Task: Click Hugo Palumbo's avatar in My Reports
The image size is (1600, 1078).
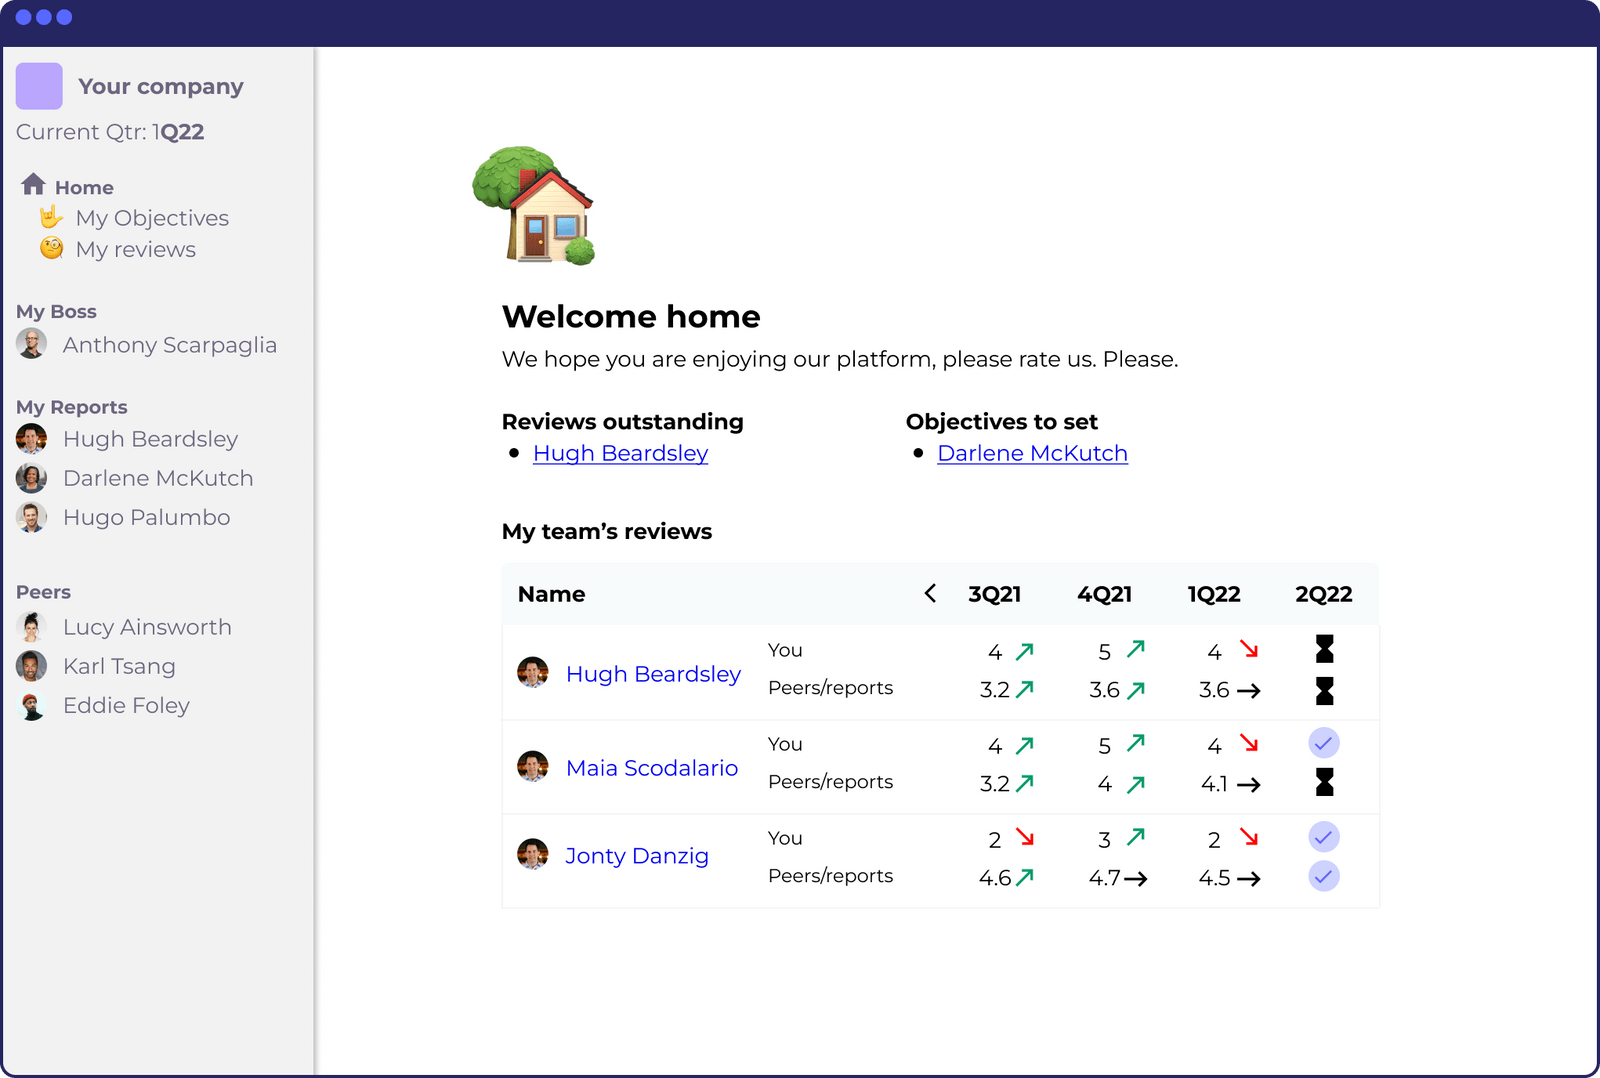Action: click(31, 517)
